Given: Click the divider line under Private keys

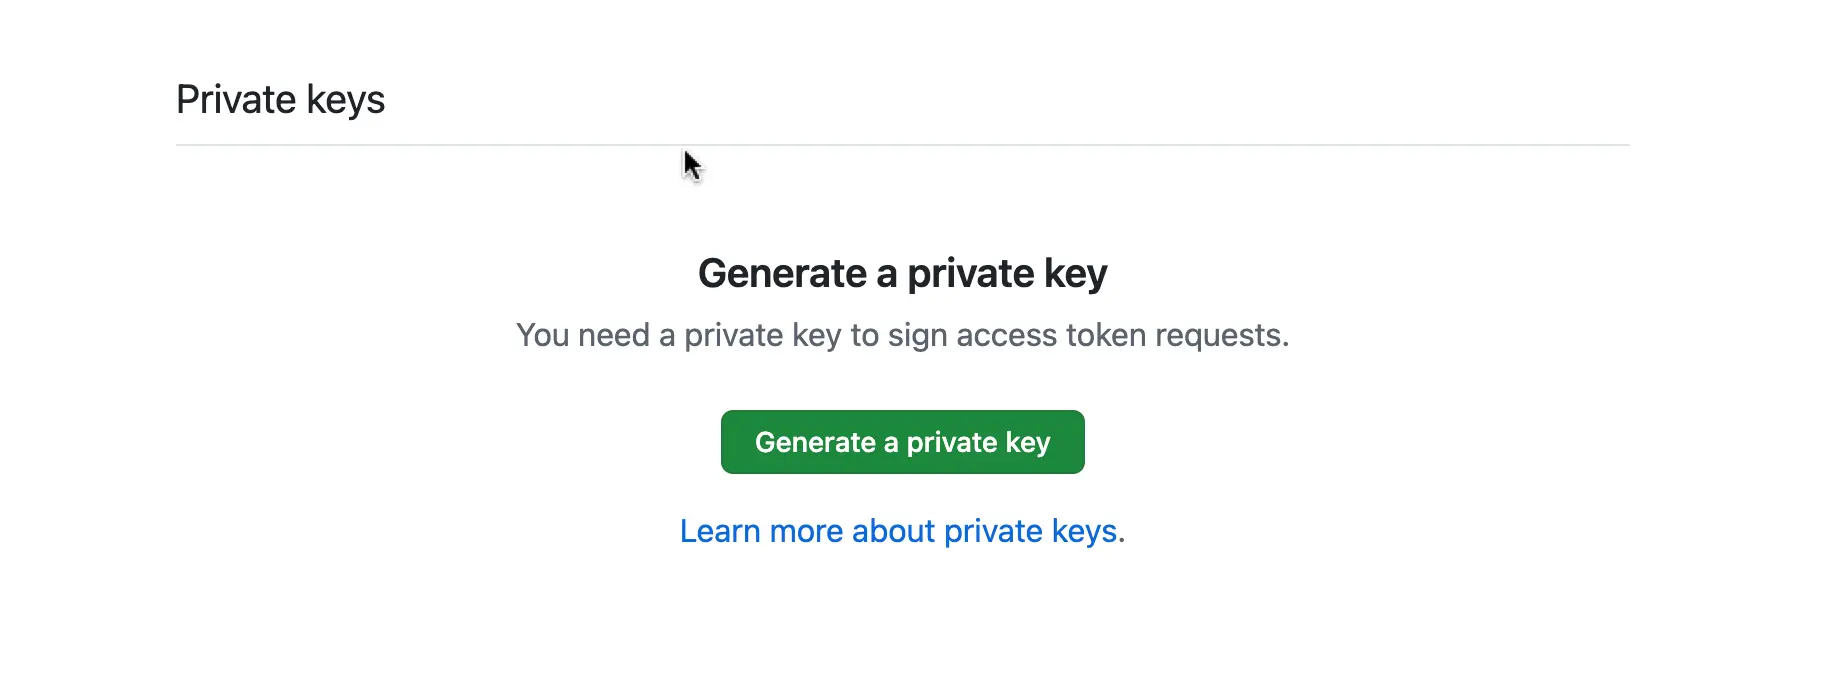Looking at the screenshot, I should [x=900, y=144].
